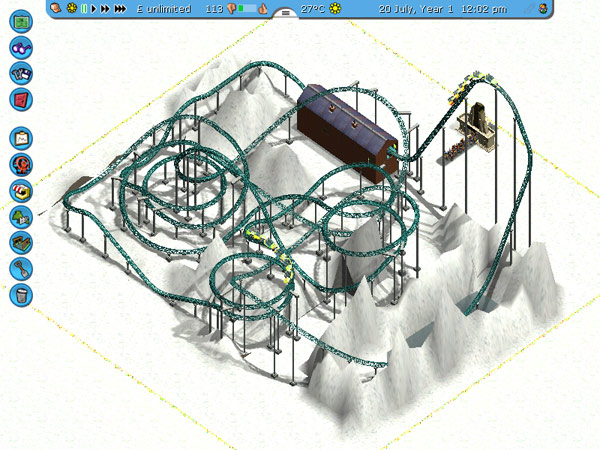Click the messages icon in top bar

56,8
